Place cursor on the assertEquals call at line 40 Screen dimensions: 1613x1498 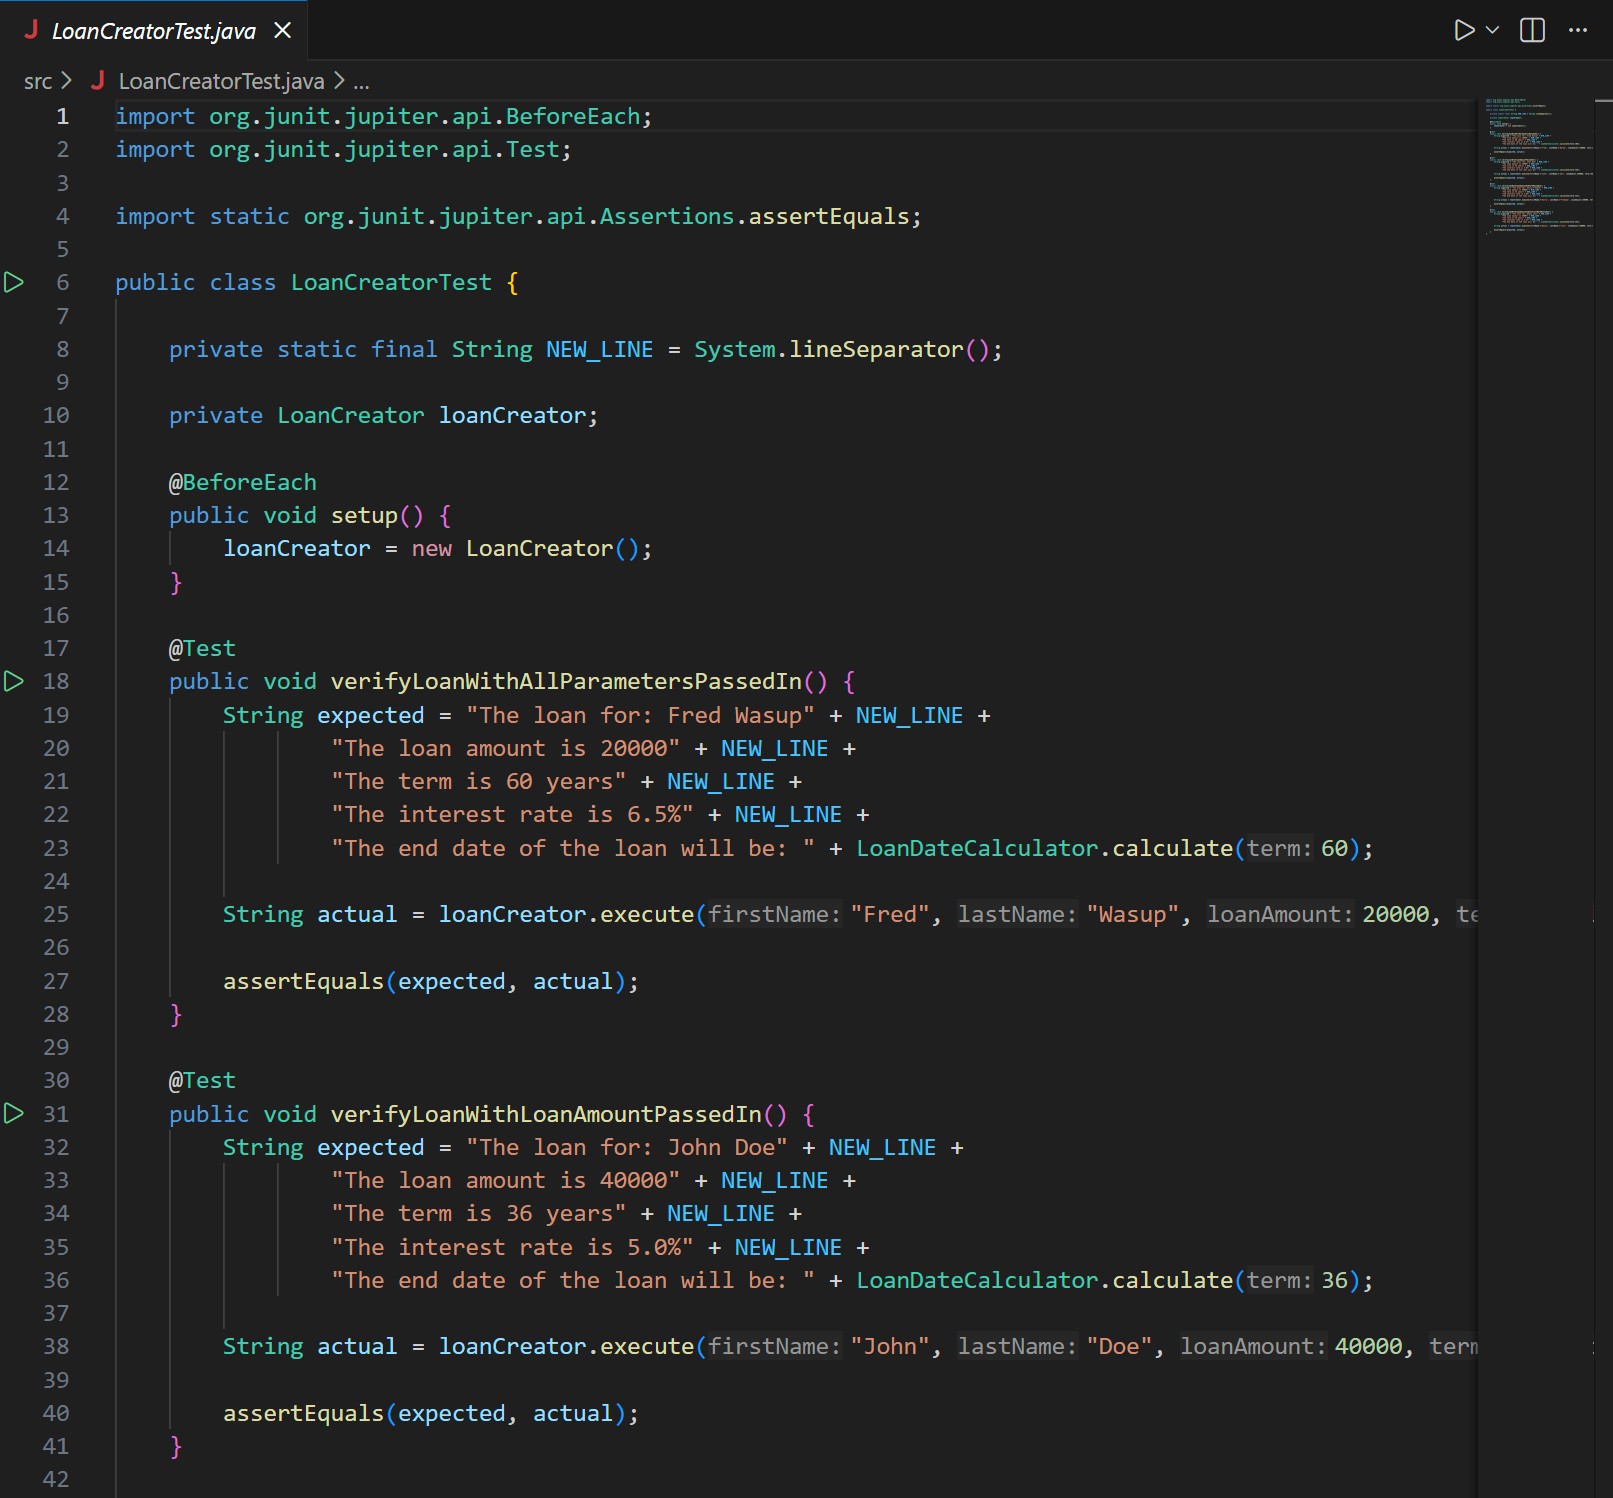pos(303,1413)
